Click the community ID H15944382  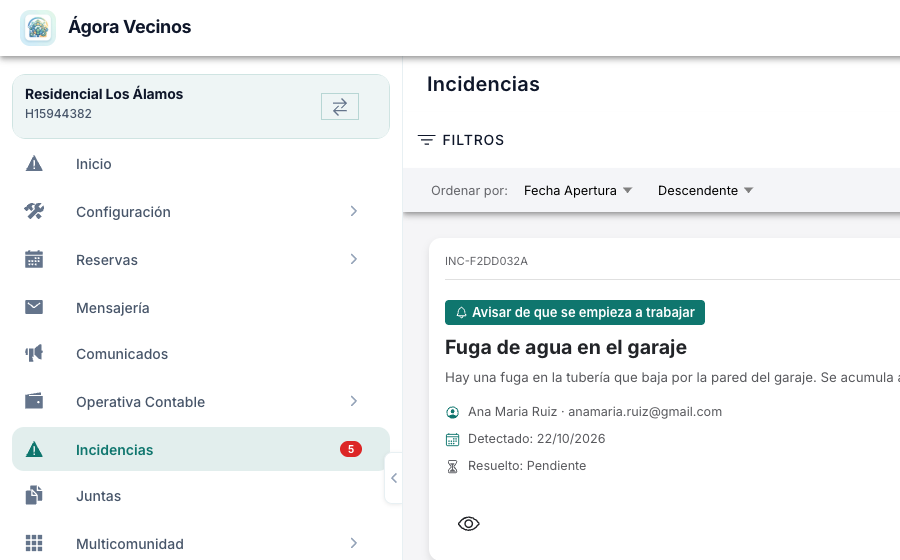[58, 114]
